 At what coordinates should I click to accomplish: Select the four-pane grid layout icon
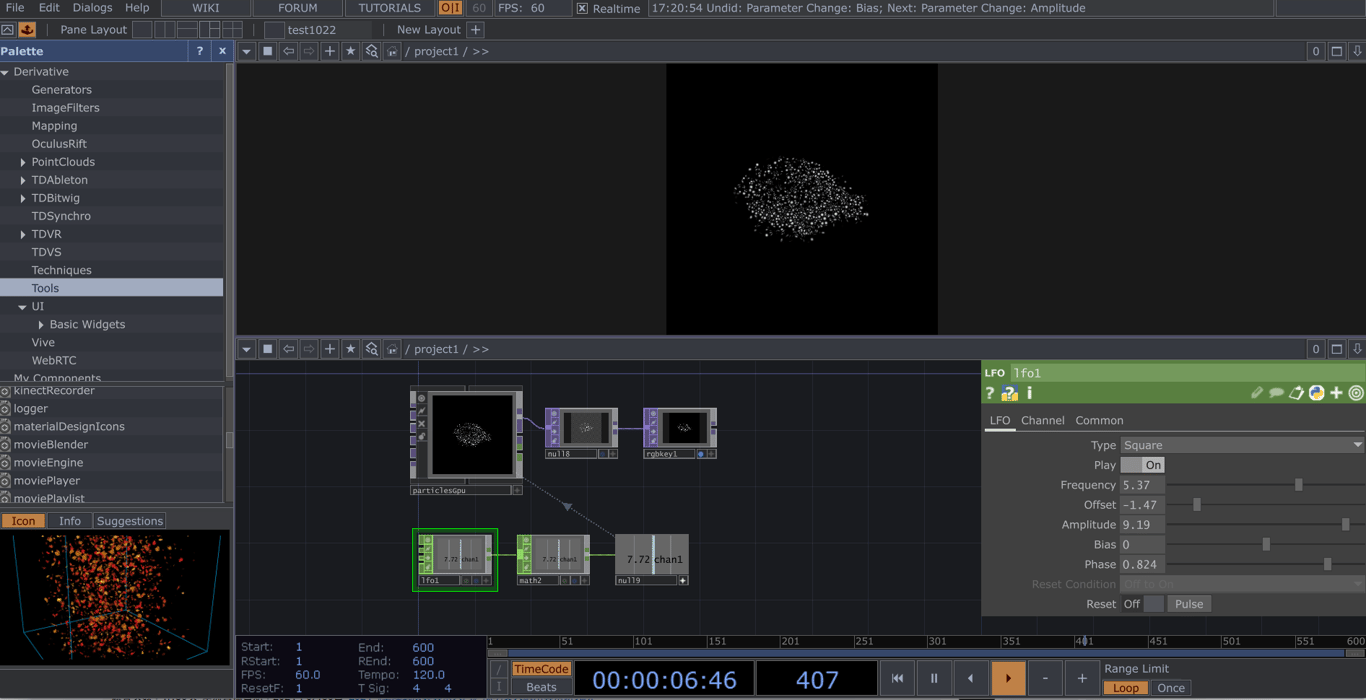tap(232, 30)
